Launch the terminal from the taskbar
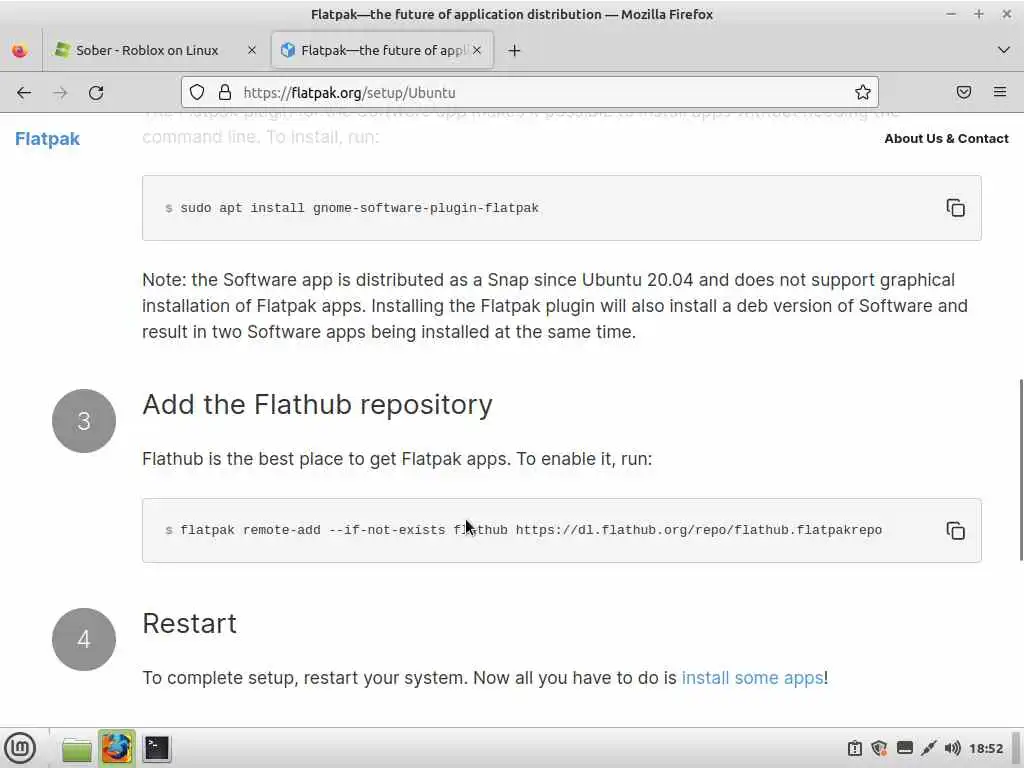The image size is (1024, 768). (156, 748)
